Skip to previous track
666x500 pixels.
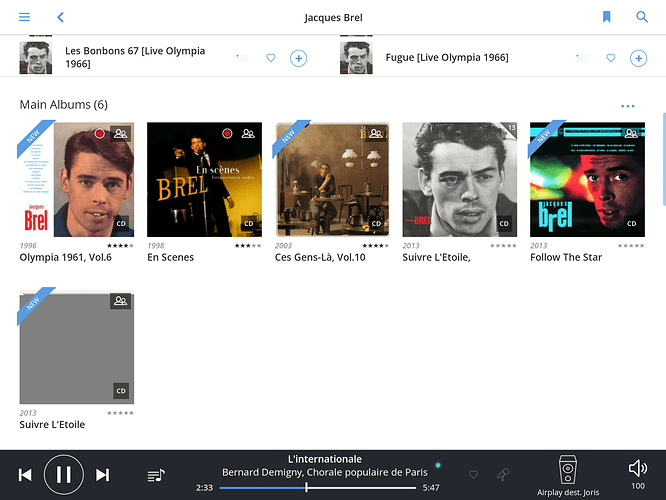point(25,475)
